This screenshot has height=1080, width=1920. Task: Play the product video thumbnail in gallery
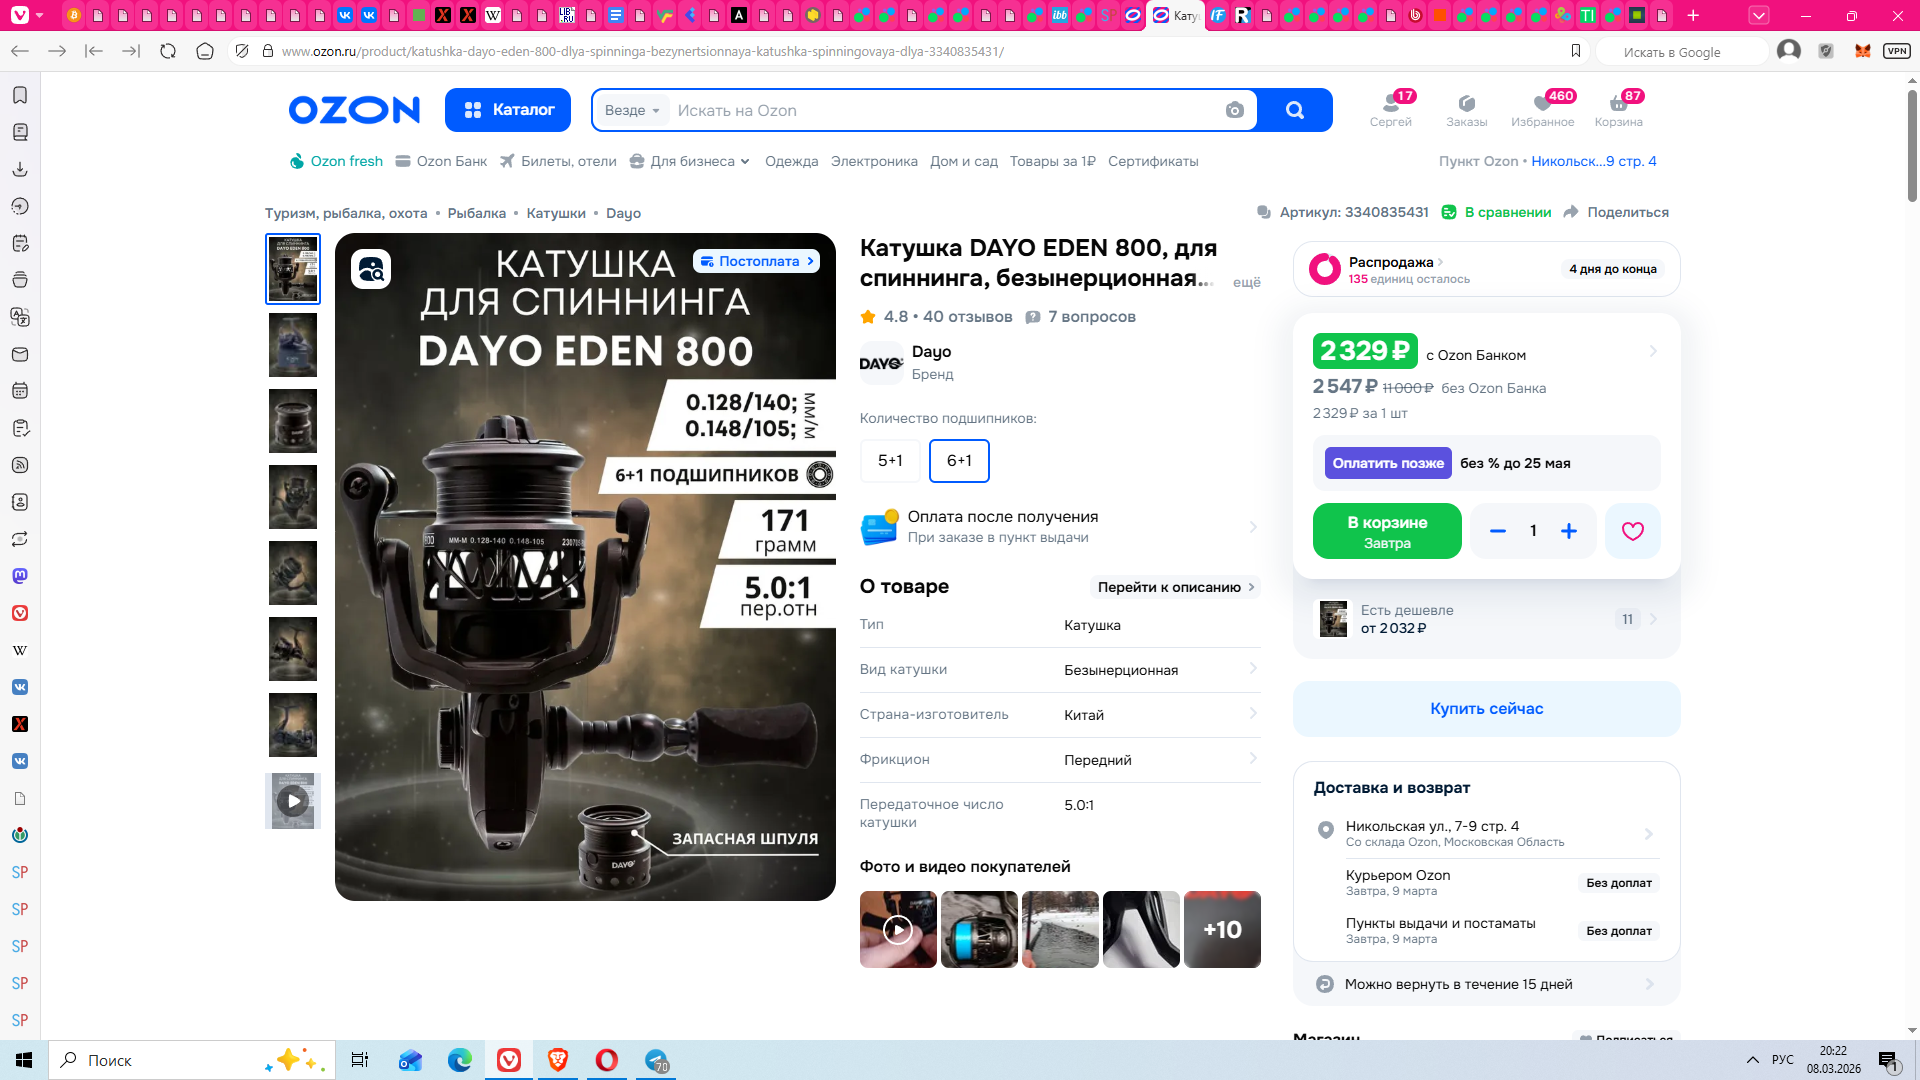293,801
